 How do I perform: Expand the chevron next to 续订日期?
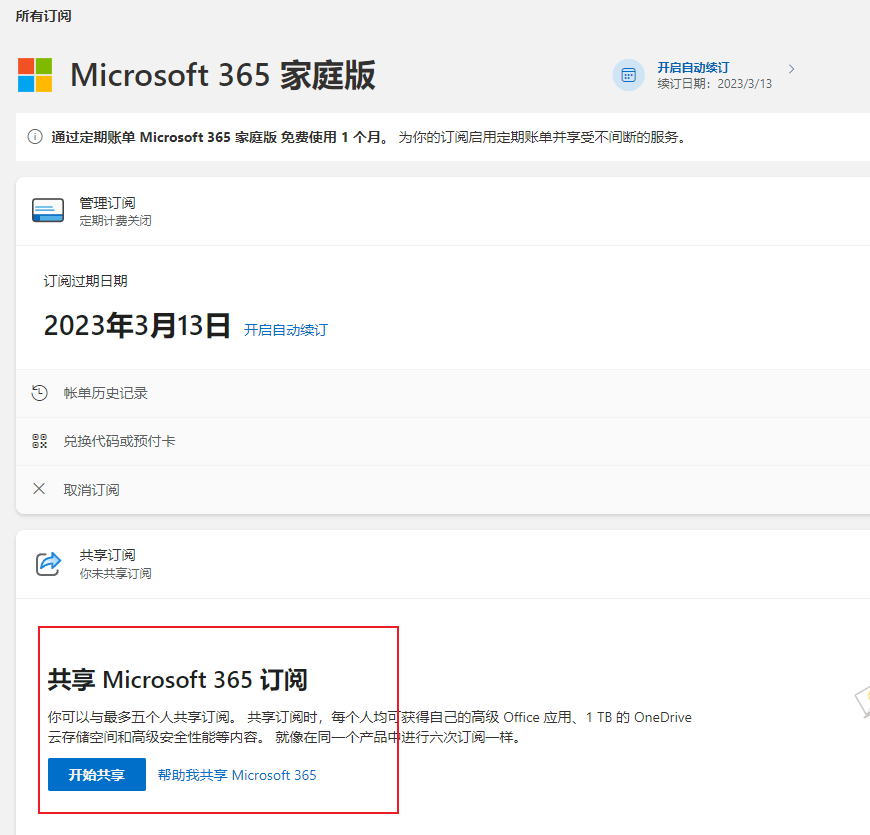click(x=791, y=69)
